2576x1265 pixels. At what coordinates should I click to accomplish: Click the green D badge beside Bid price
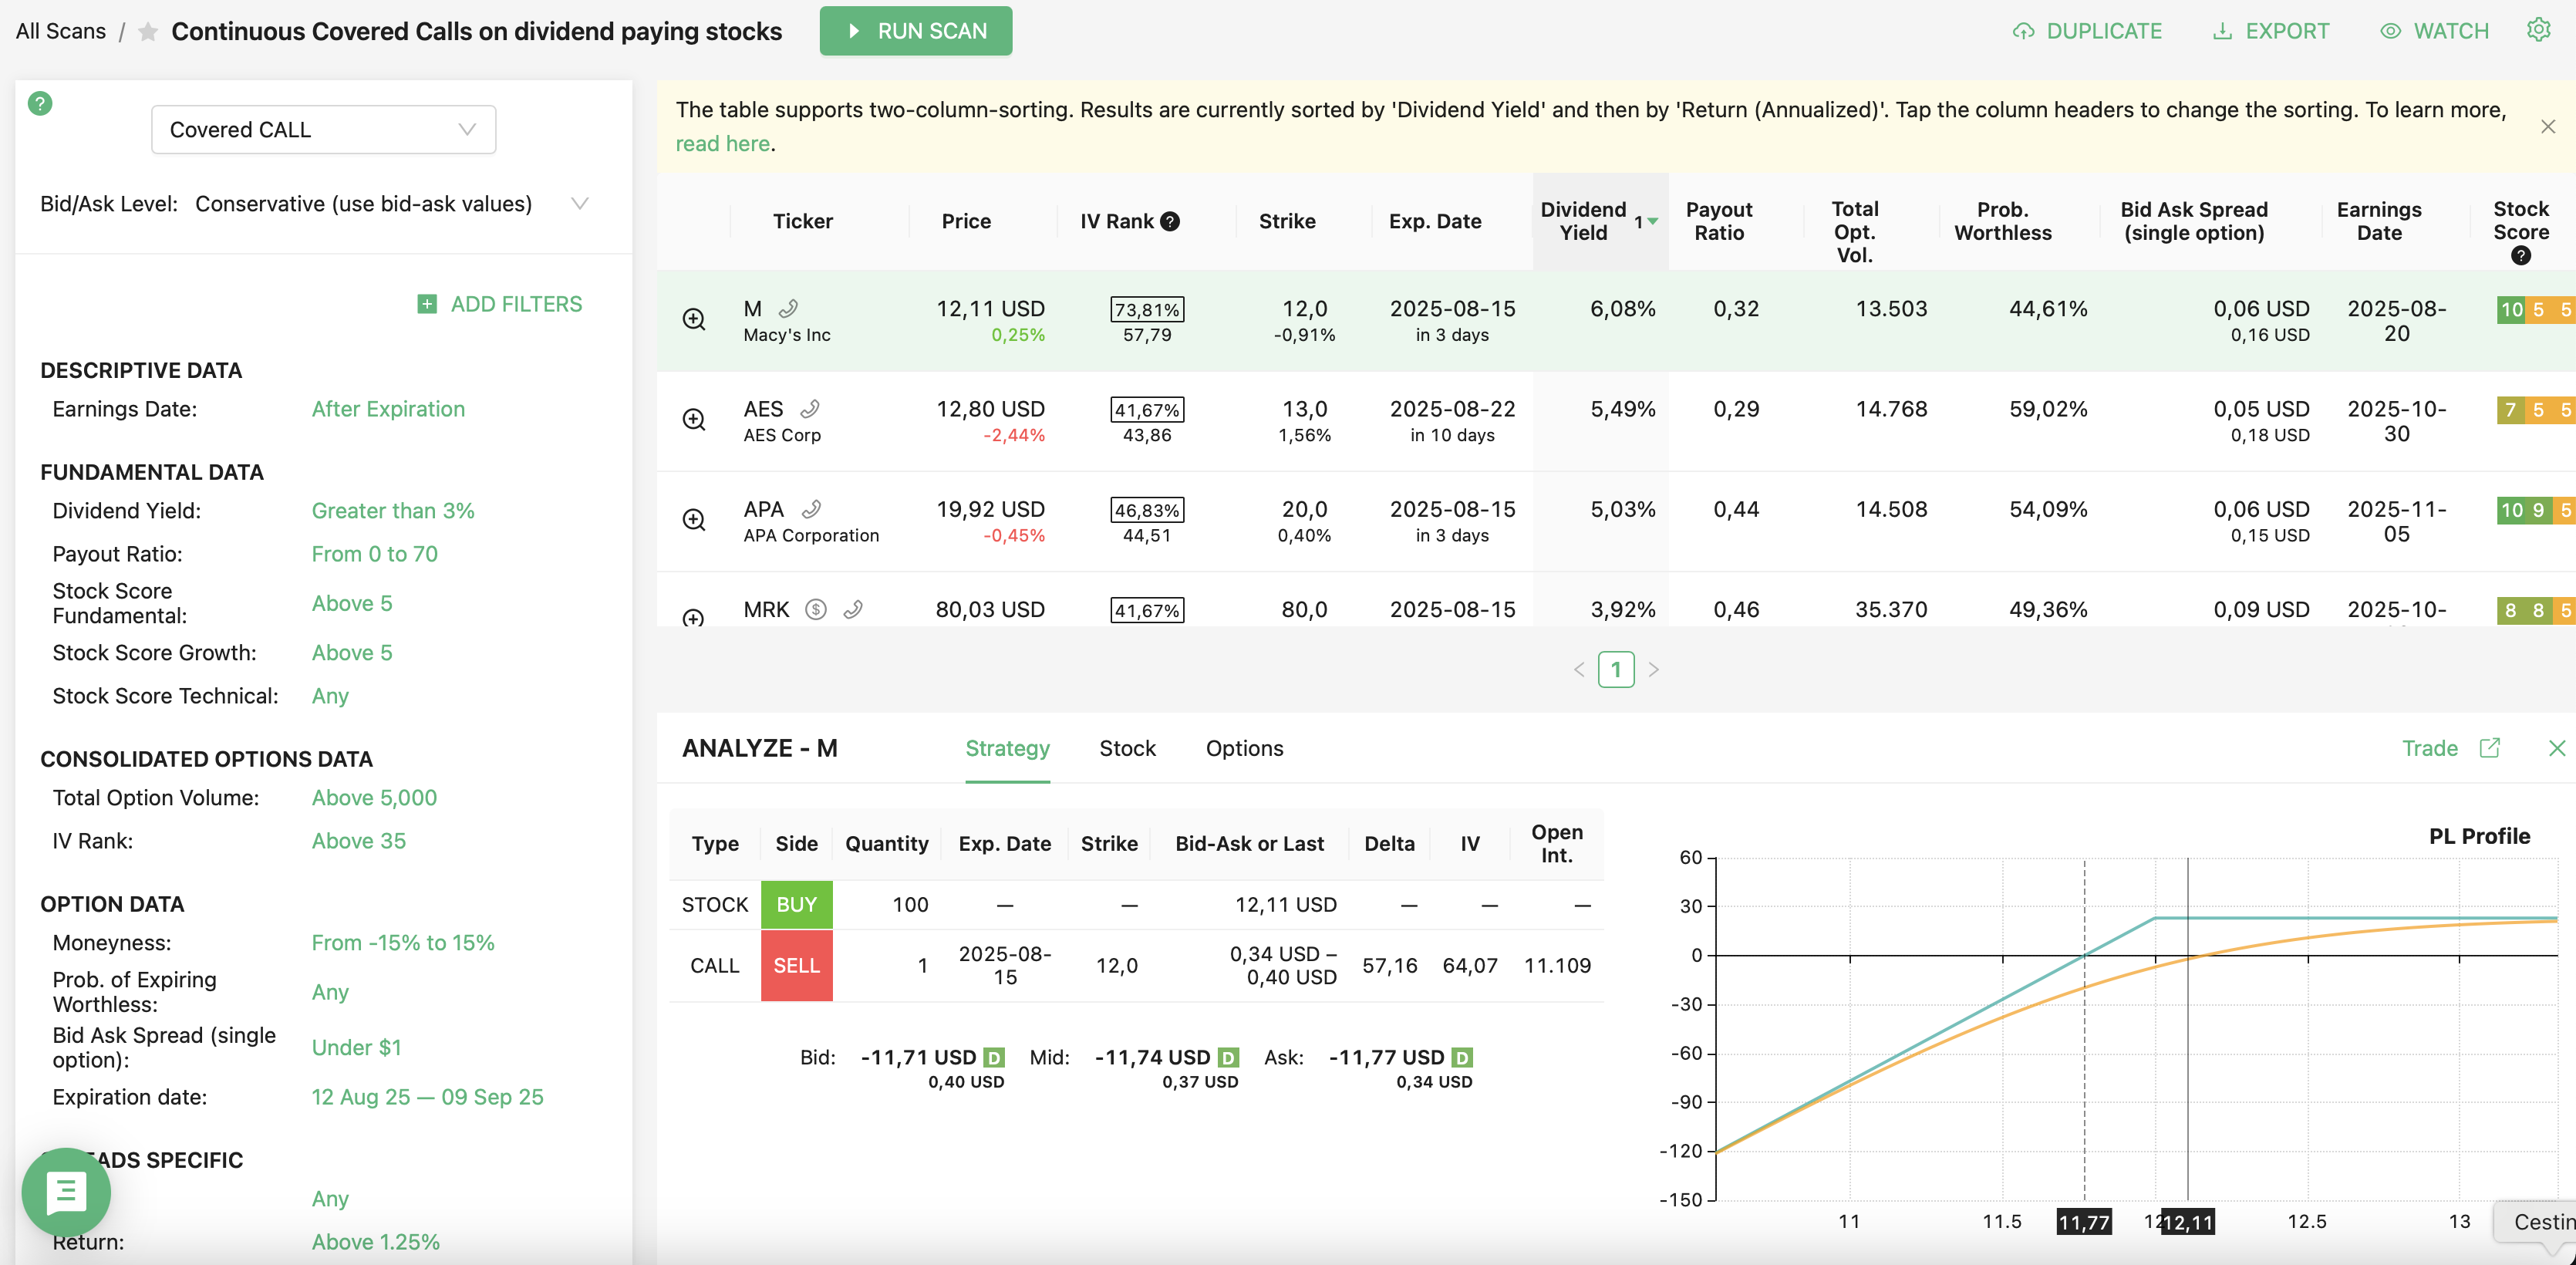coord(993,1057)
